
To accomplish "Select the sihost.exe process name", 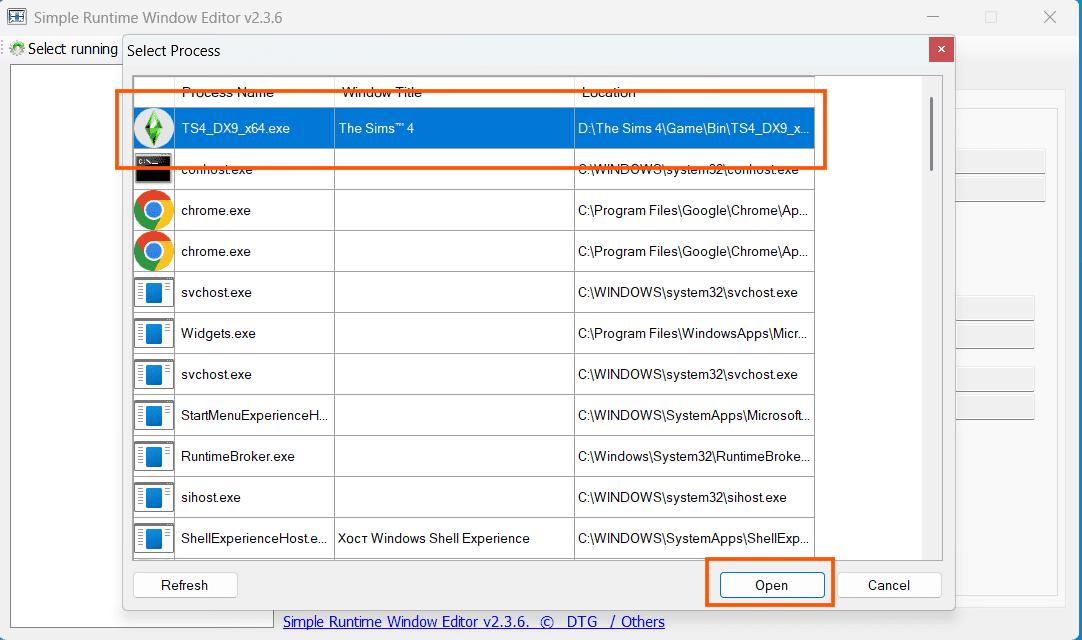I will click(210, 497).
